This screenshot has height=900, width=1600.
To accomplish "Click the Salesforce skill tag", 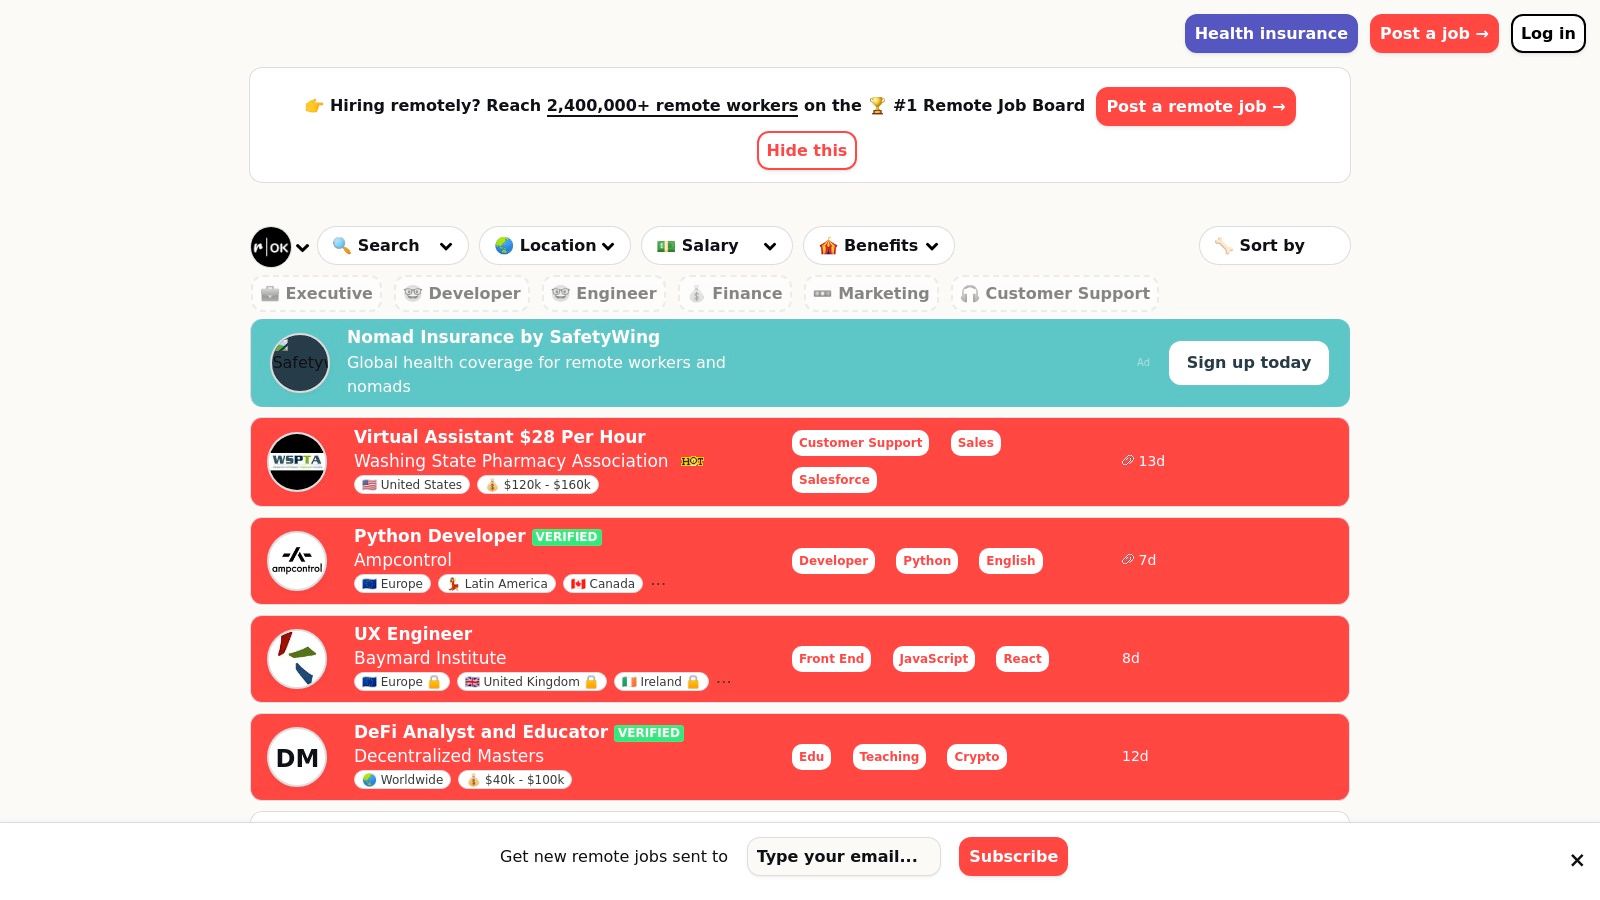I will 834,480.
